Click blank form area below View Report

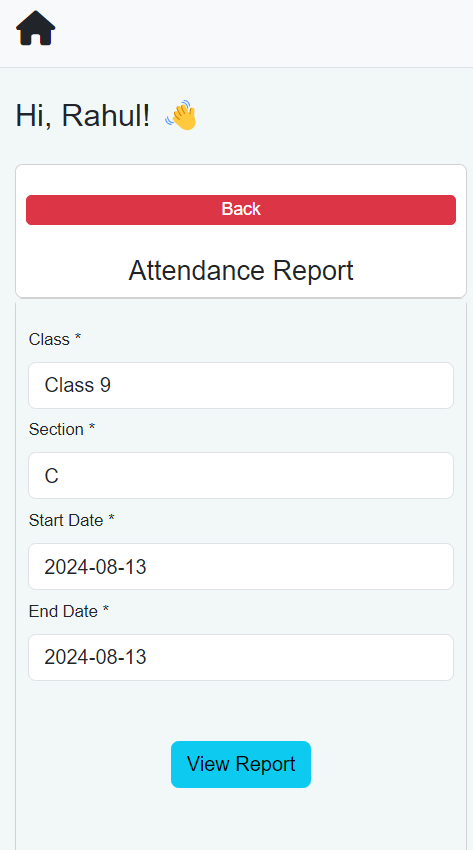coord(241,821)
